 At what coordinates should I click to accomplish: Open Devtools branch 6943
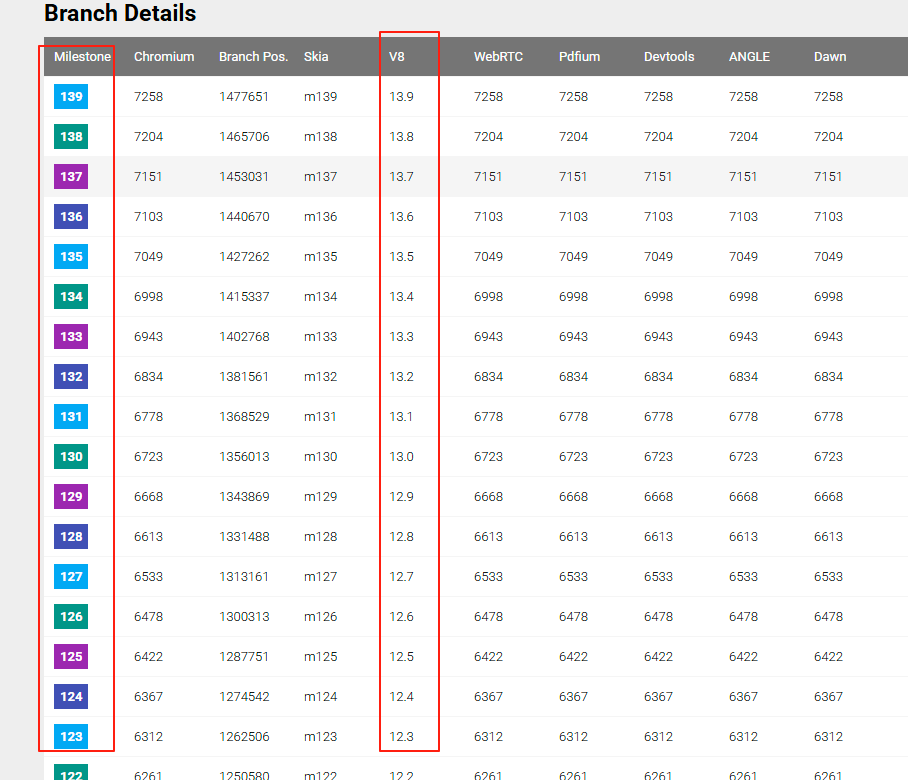click(658, 337)
